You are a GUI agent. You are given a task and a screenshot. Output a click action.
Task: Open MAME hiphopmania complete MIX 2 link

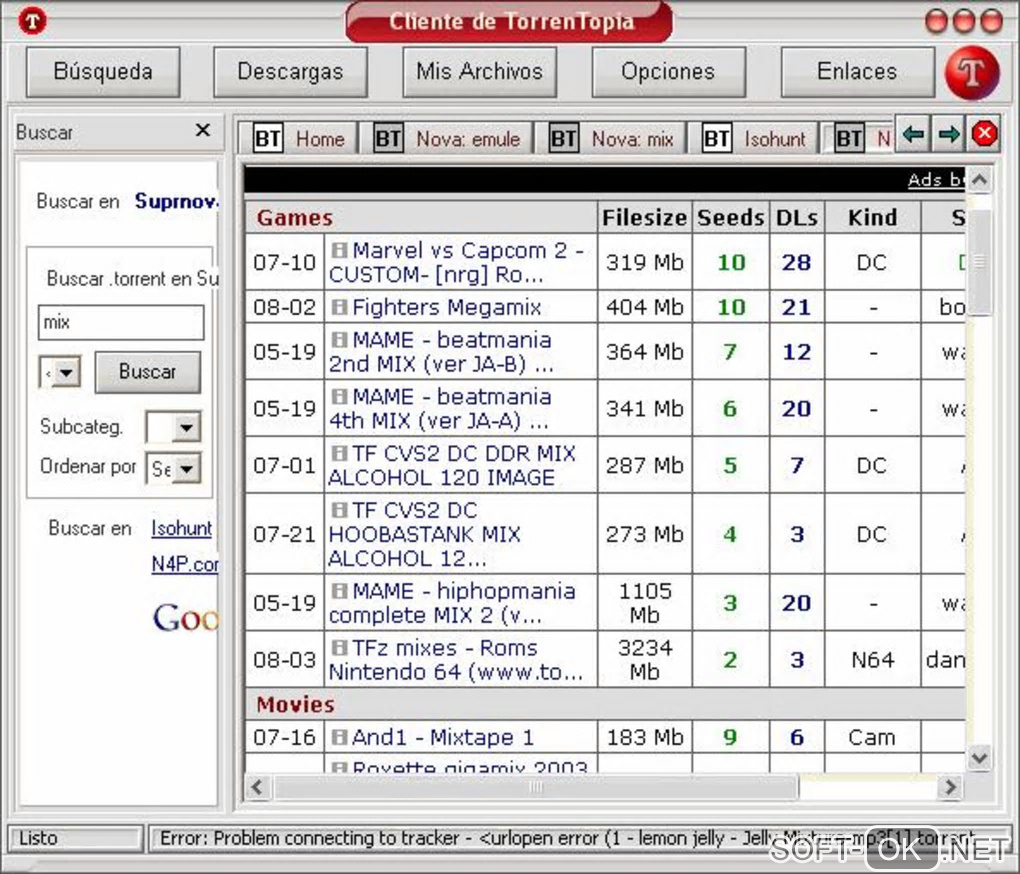(453, 603)
